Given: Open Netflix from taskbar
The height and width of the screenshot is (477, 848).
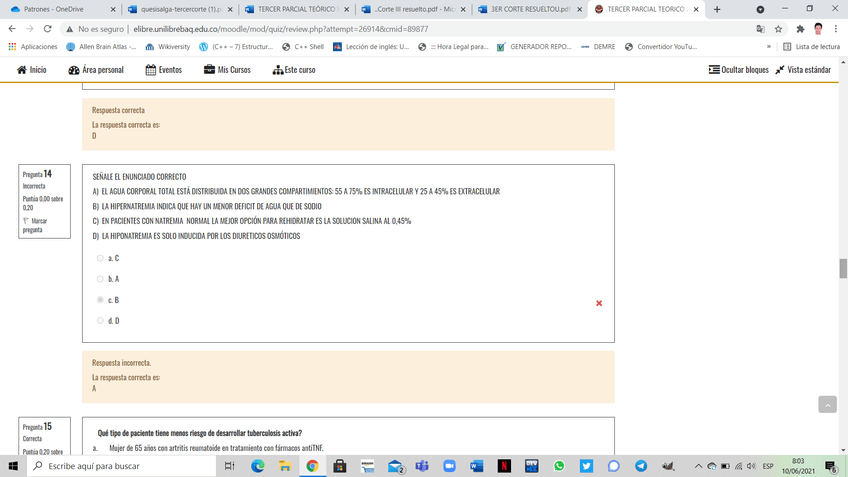Looking at the screenshot, I should [x=504, y=466].
